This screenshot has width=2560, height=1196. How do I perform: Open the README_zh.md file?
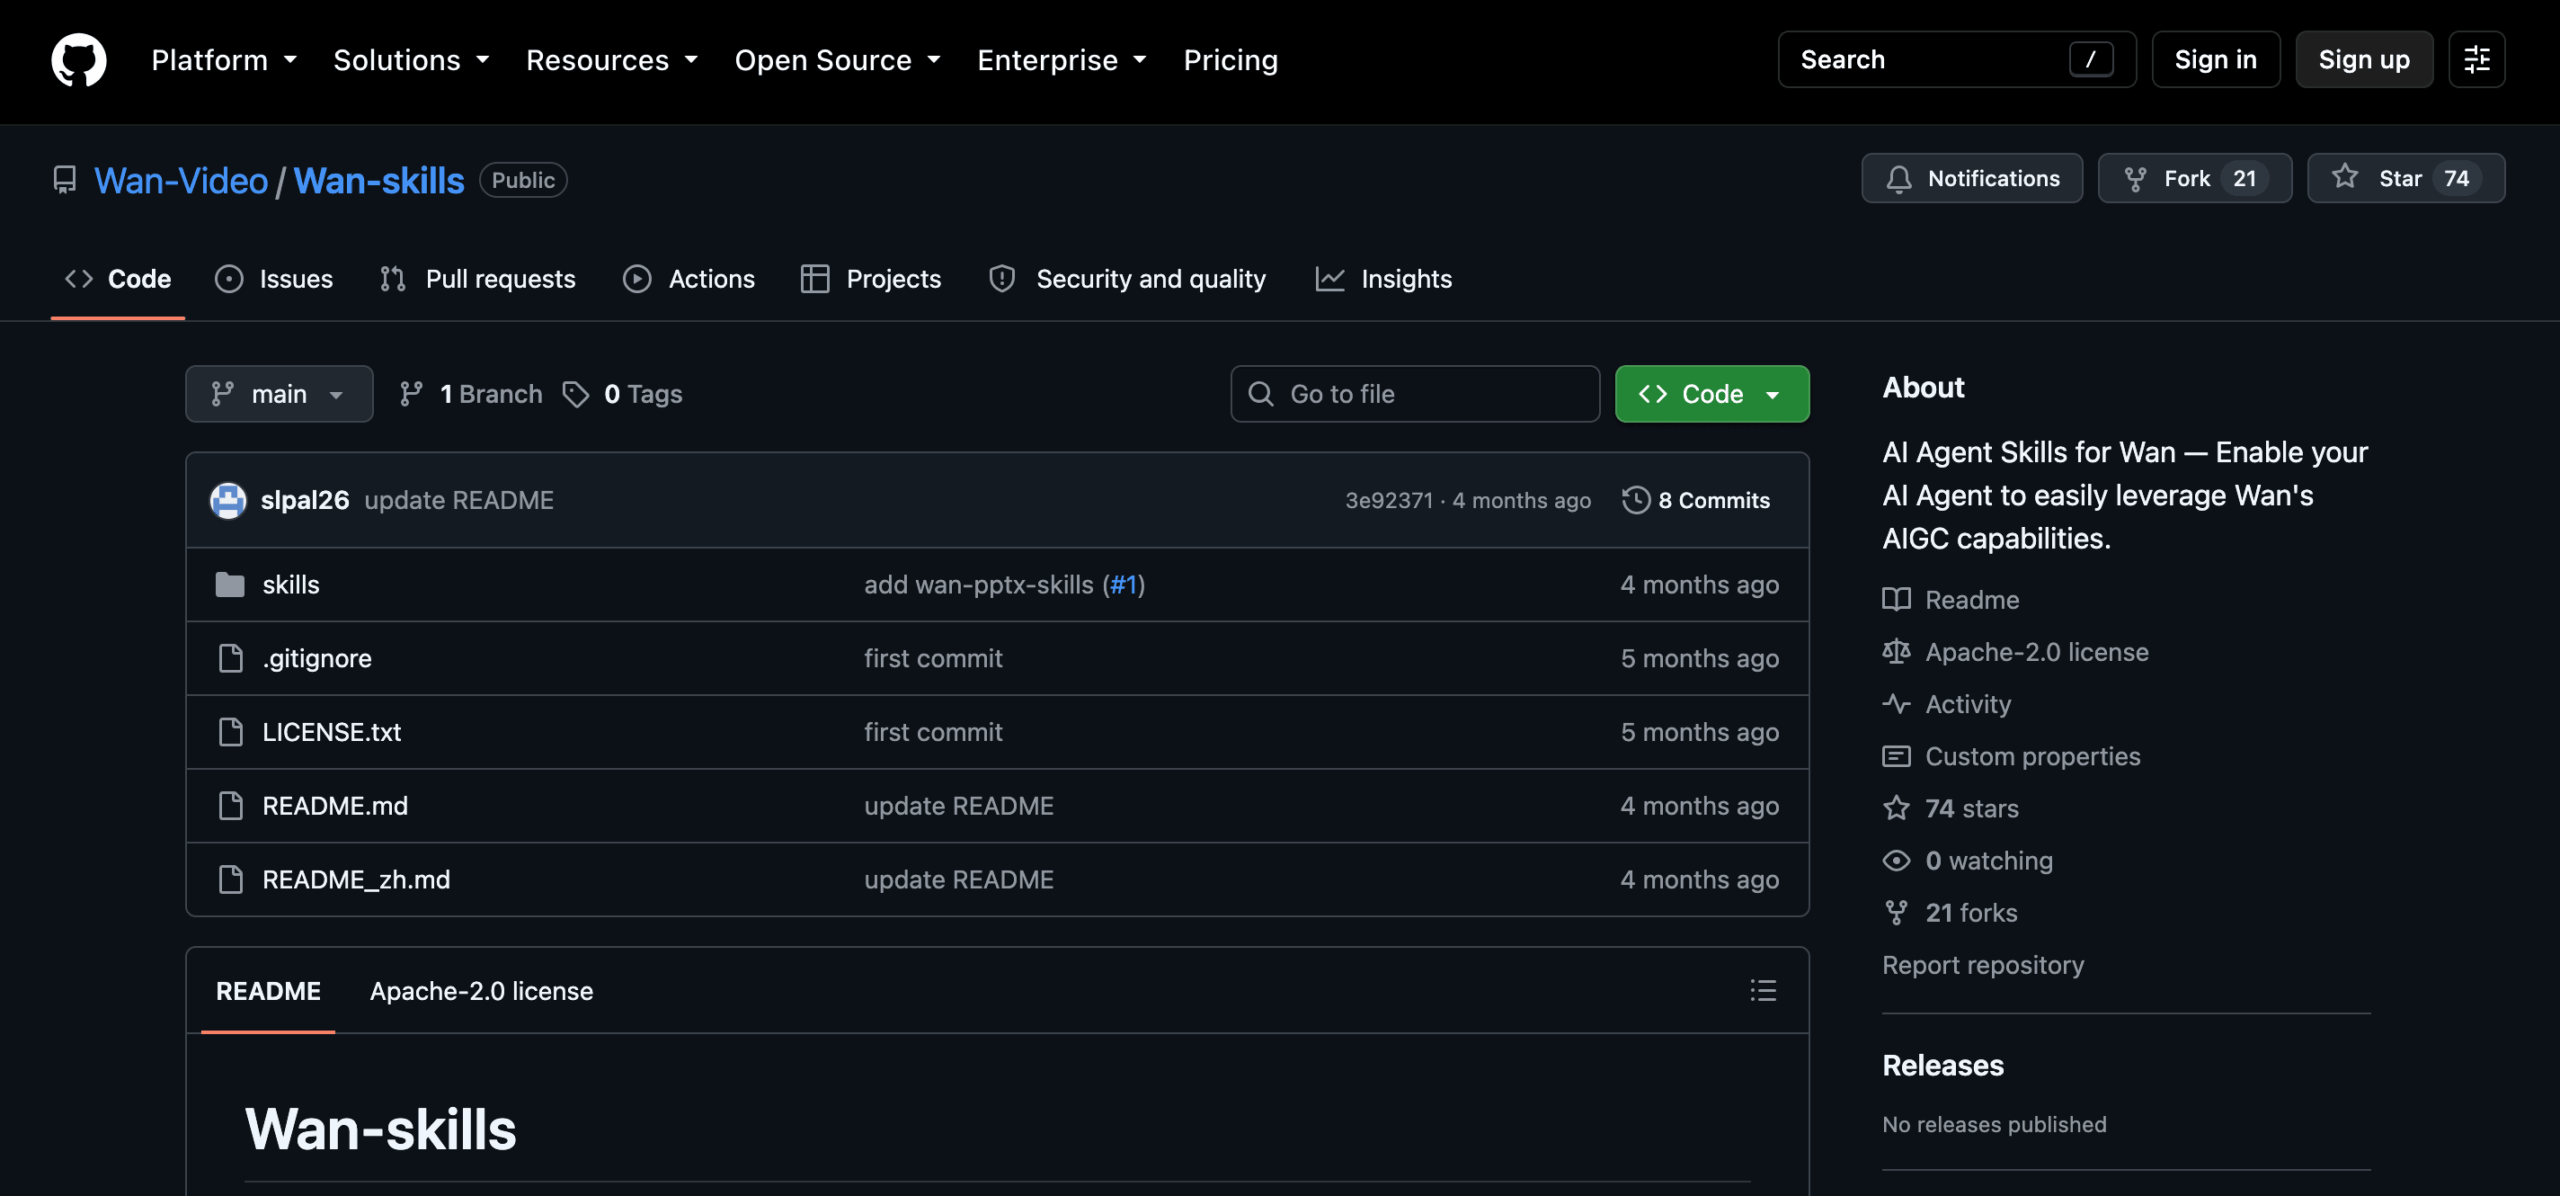point(356,880)
